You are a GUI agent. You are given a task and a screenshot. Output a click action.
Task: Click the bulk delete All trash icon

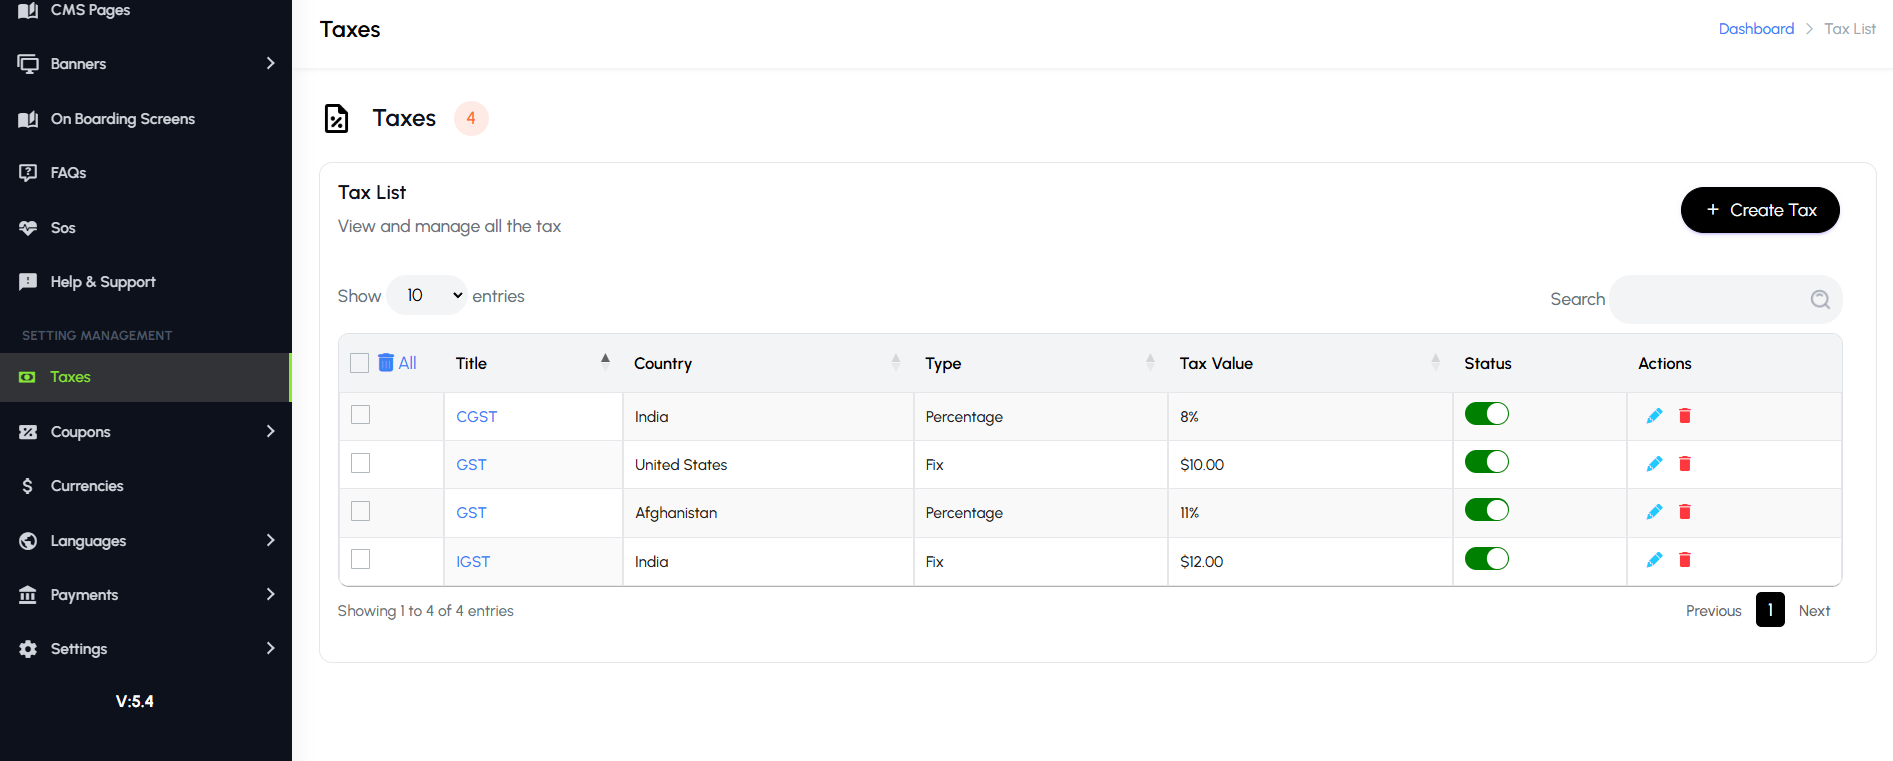386,363
